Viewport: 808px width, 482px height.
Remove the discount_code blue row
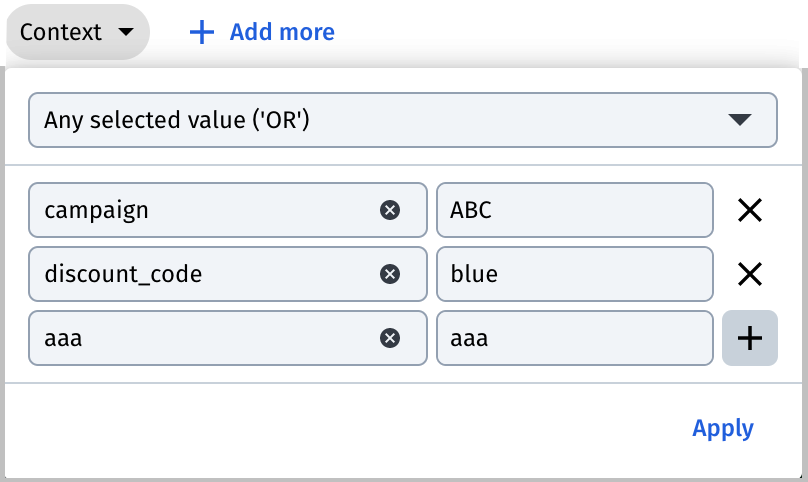(x=750, y=274)
